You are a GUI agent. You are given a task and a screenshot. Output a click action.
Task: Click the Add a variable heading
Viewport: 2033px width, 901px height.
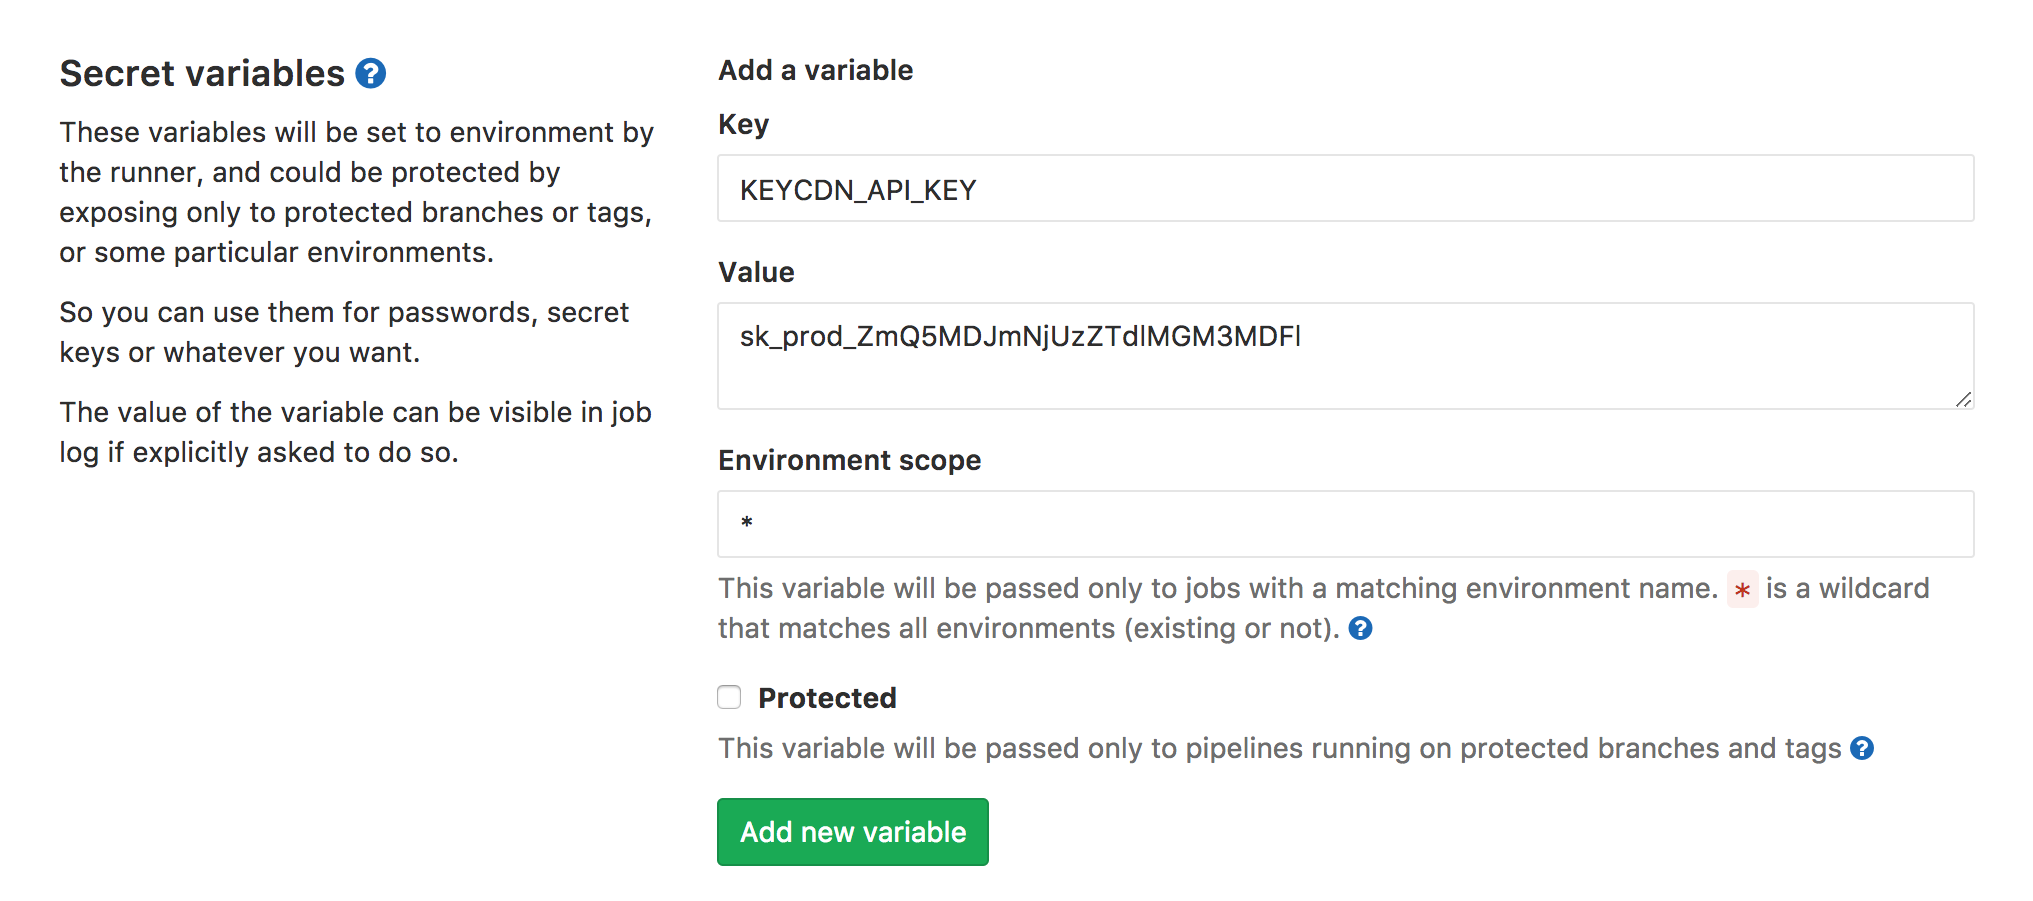tap(815, 70)
